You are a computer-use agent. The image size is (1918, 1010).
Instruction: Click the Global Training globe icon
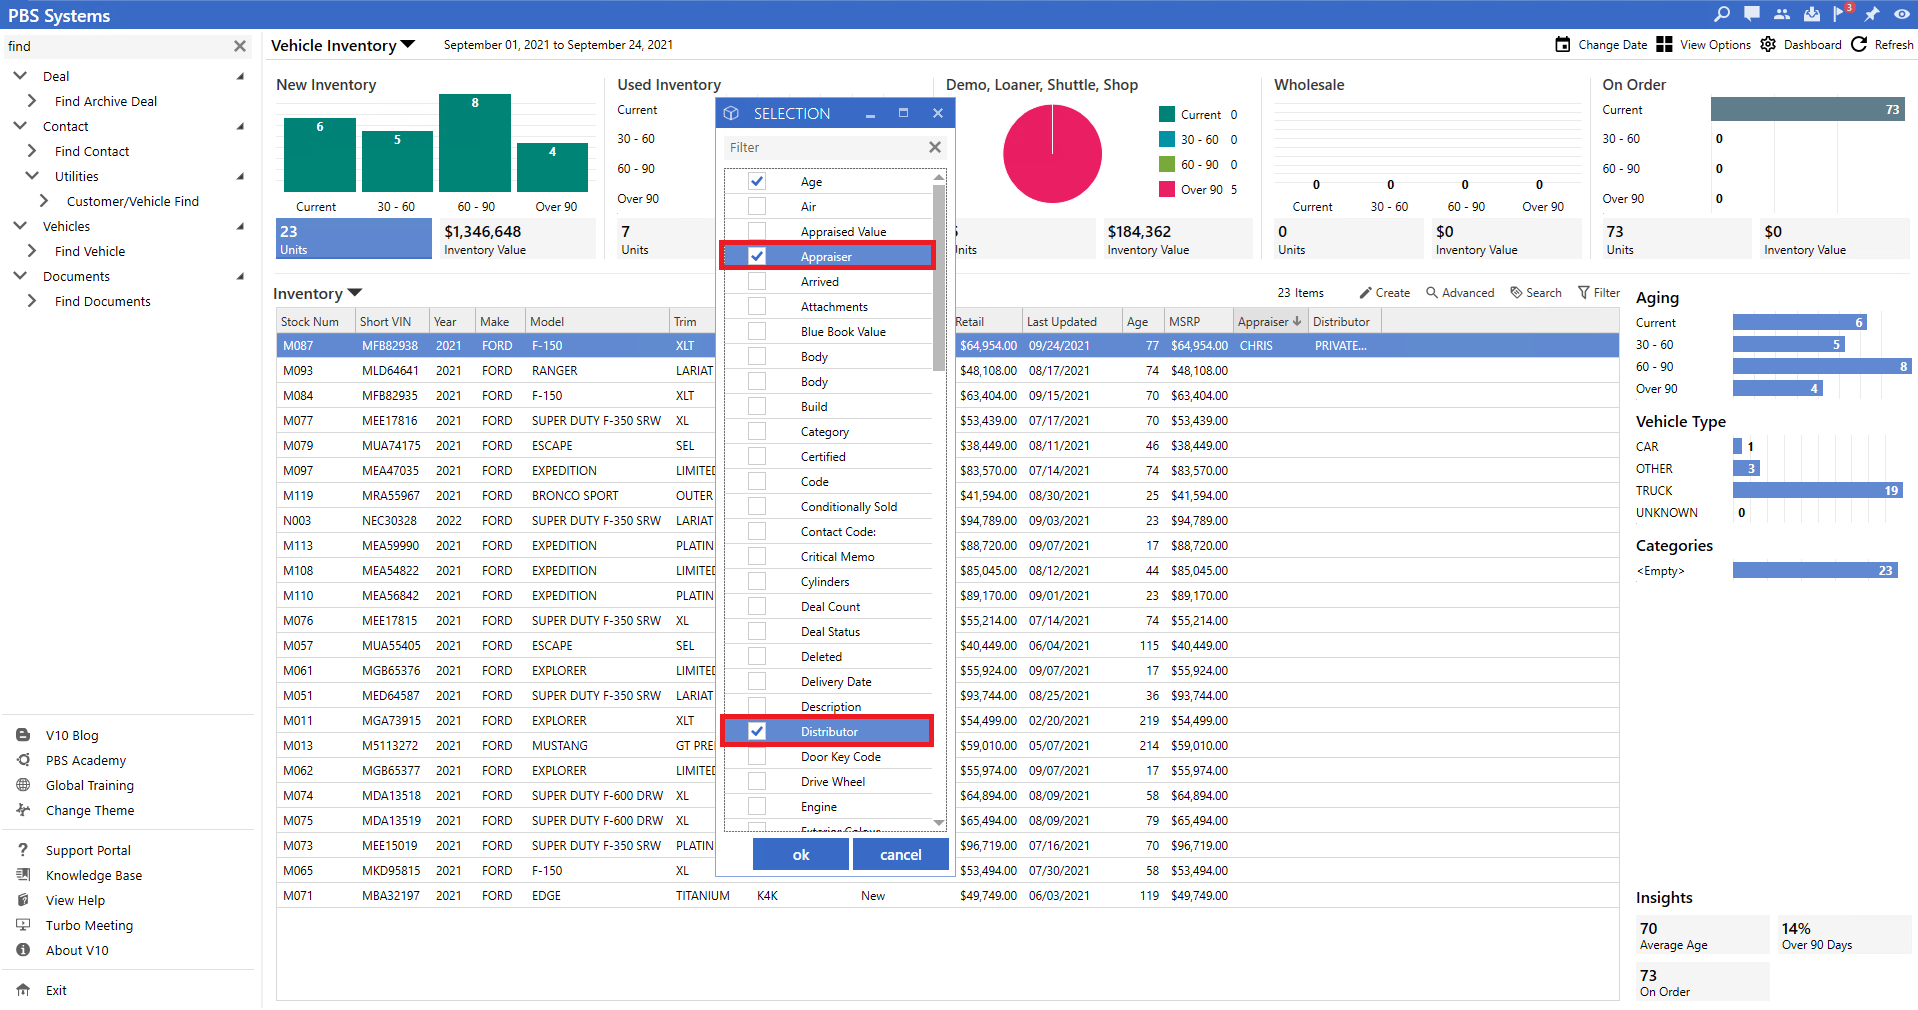point(23,785)
